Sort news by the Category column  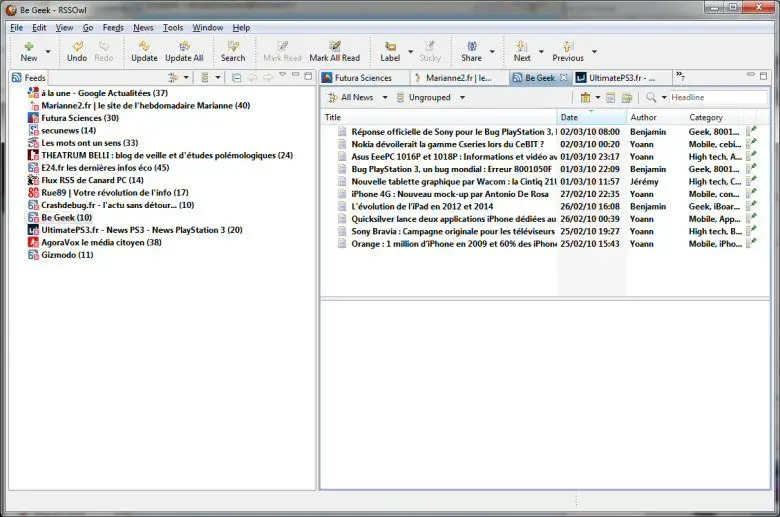714,117
